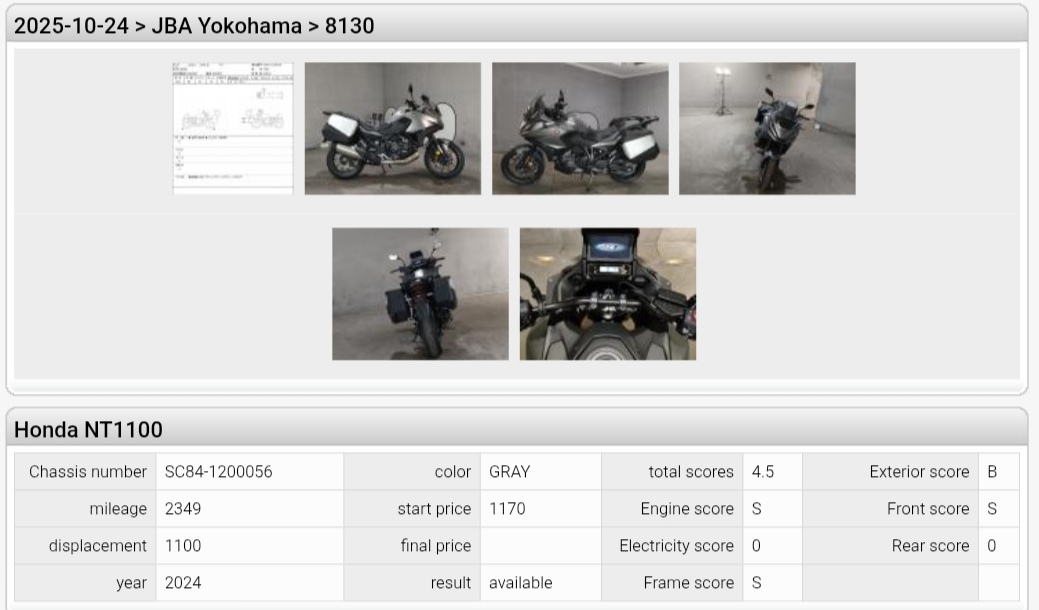Click the start price value 1170
Screen dimensions: 1039x610
[x=507, y=509]
